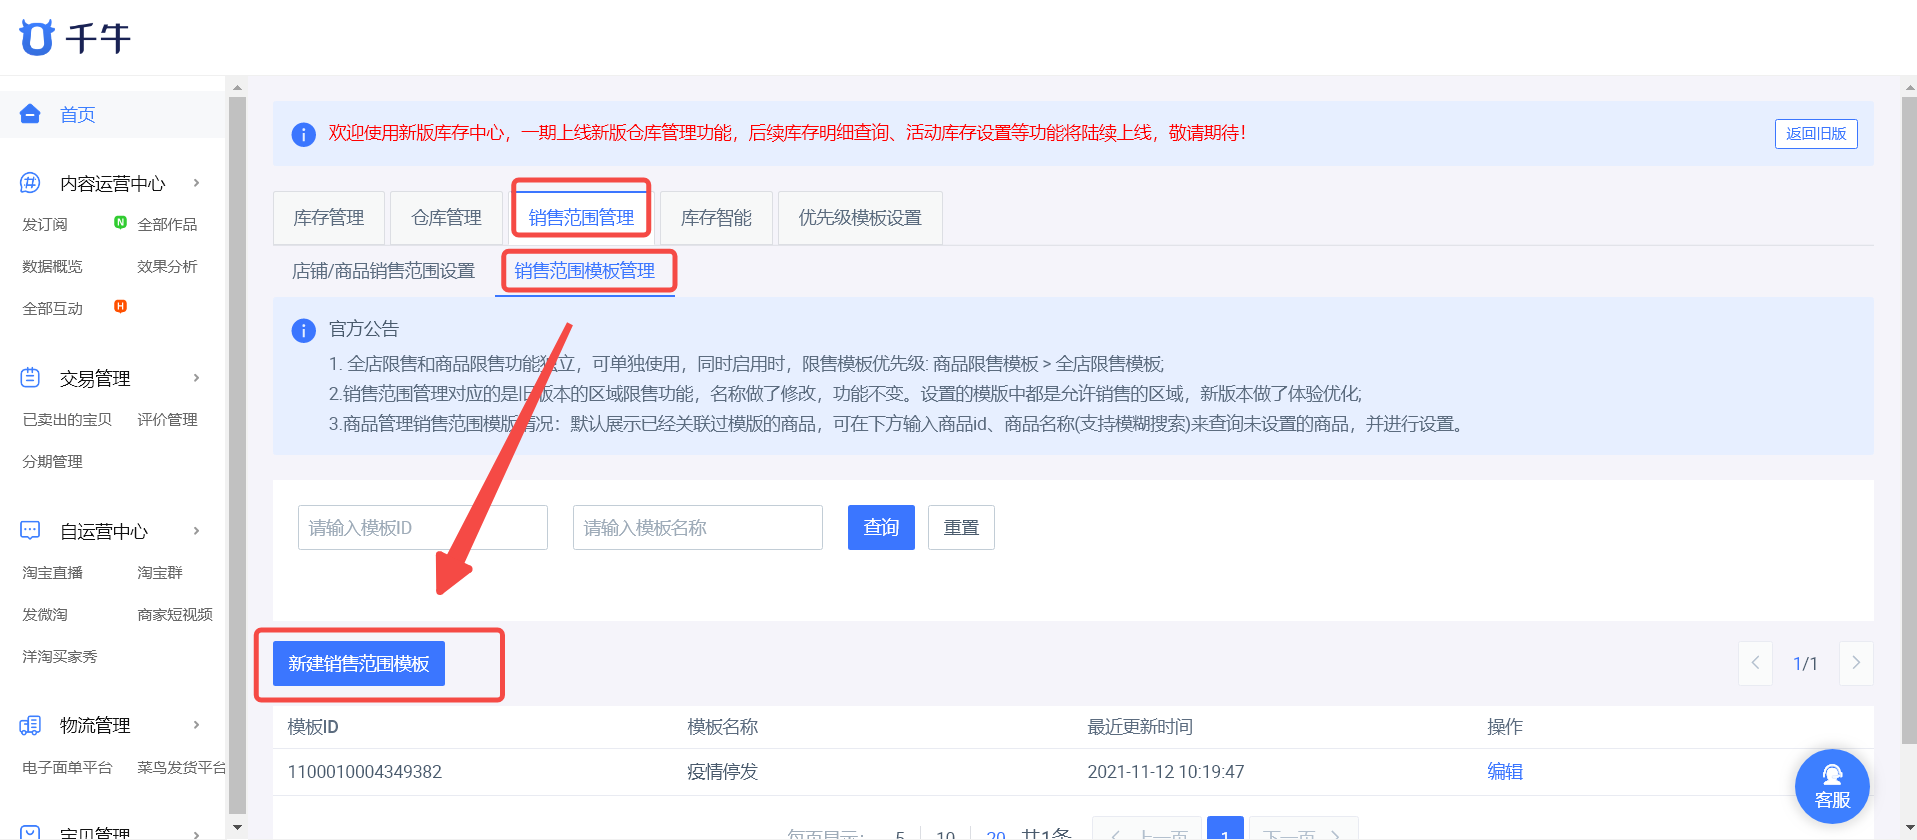This screenshot has width=1917, height=840.
Task: Click the green N badge beside 发订阅
Action: 120,222
